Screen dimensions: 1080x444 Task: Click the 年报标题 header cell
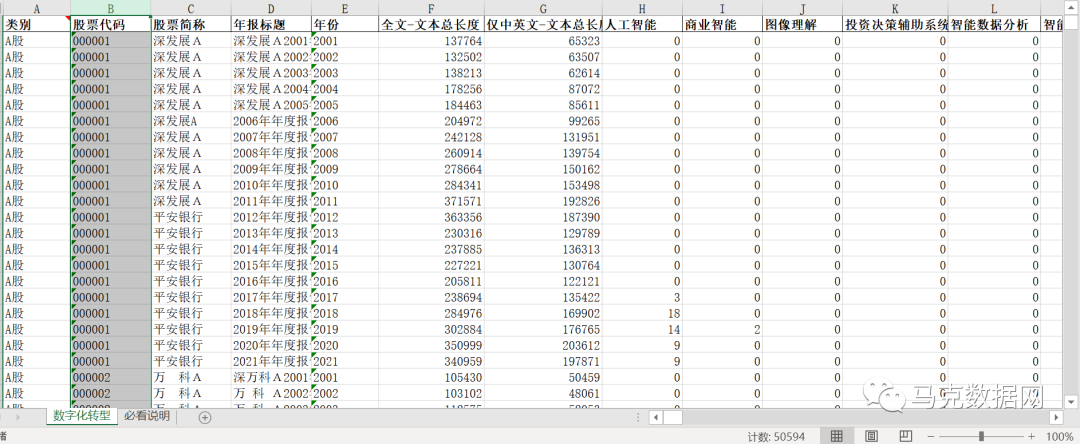[x=271, y=24]
